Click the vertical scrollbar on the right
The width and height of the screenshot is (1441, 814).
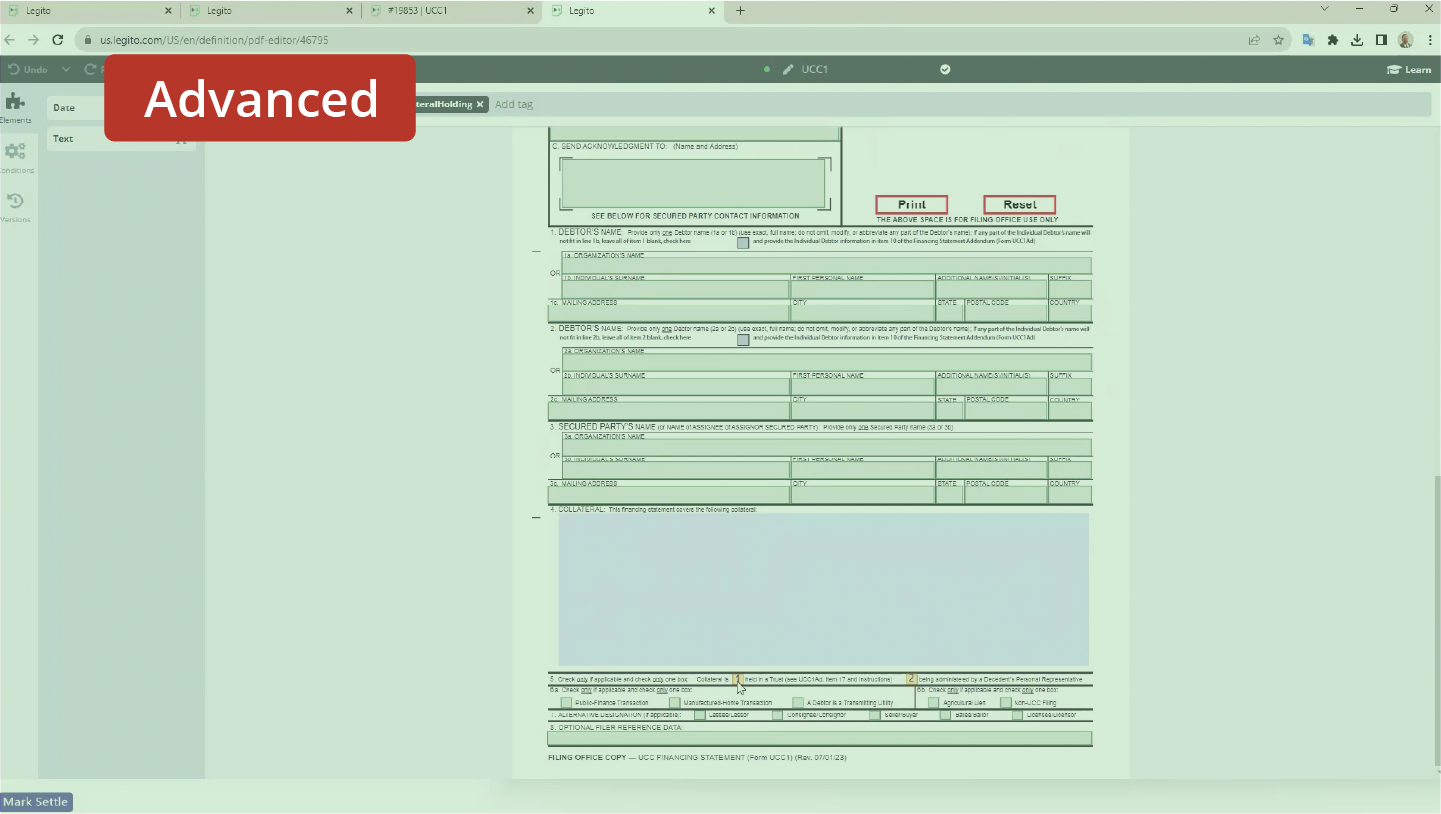tap(1436, 620)
